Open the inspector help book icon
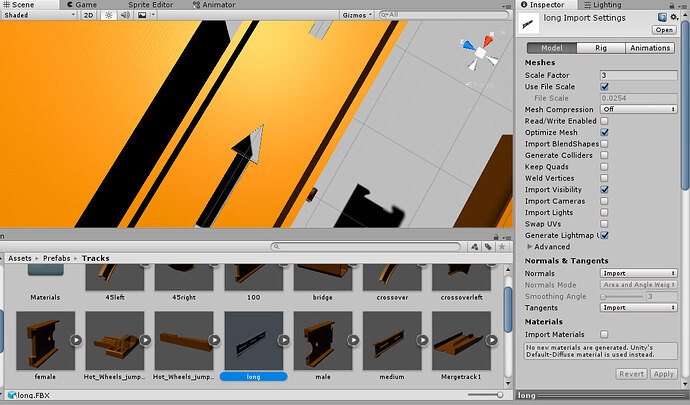690x405 pixels. [x=661, y=18]
